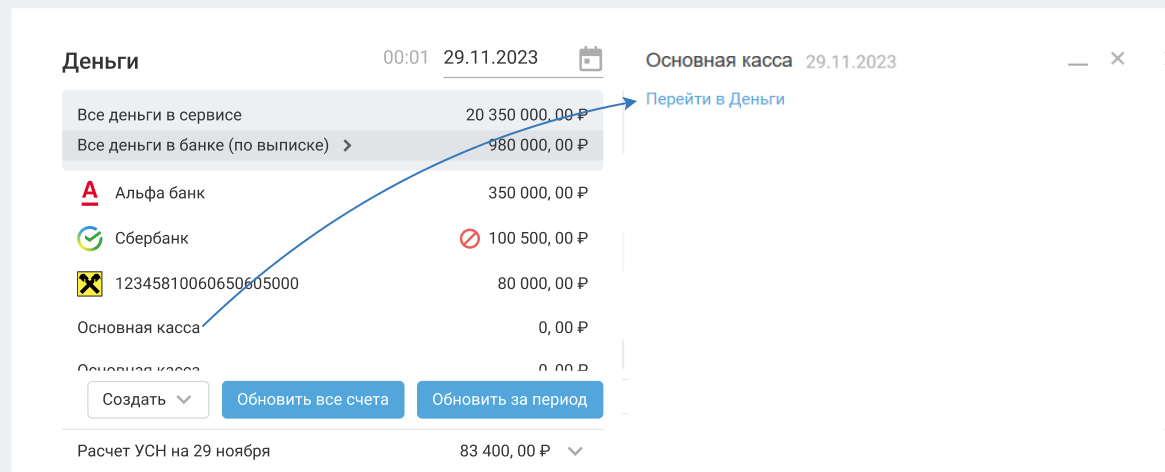The height and width of the screenshot is (472, 1165).
Task: Click Обновить все счета button
Action: (312, 399)
